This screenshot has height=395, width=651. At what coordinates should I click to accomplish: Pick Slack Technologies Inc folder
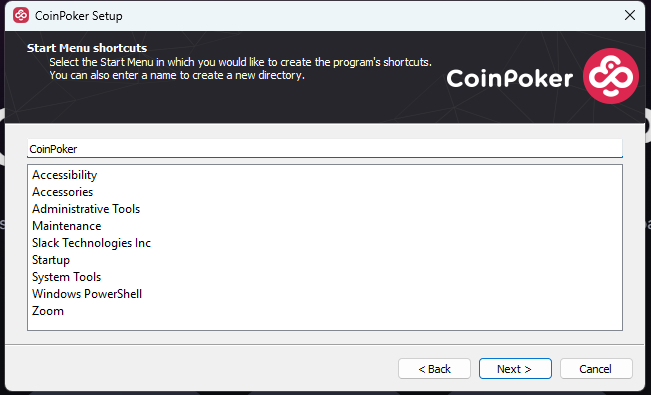pyautogui.click(x=91, y=243)
